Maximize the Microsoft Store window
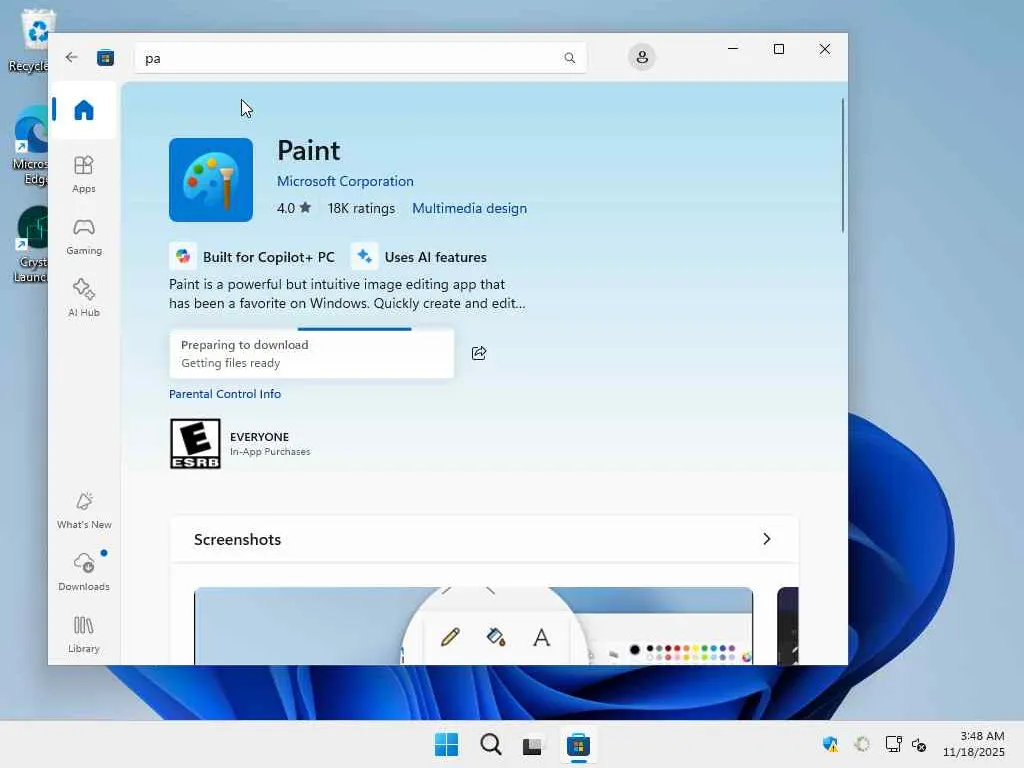The width and height of the screenshot is (1024, 768). tap(778, 49)
